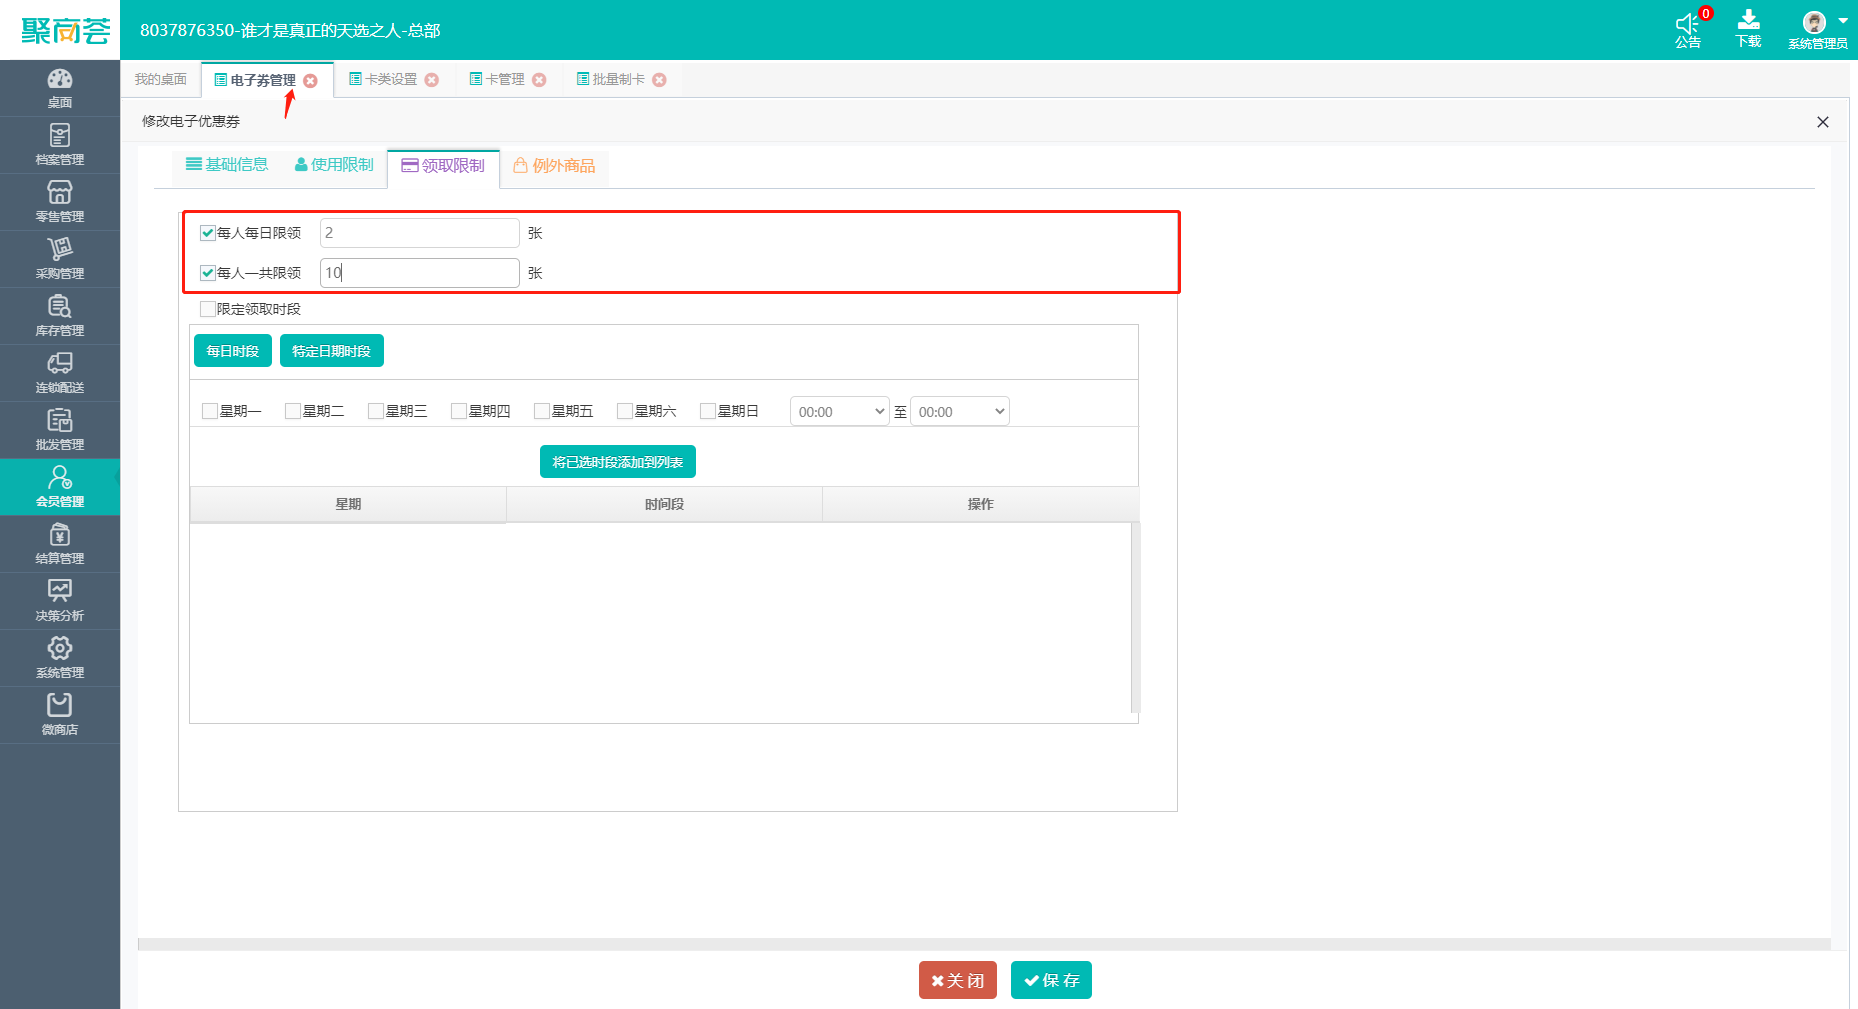
Task: Check the 星期一 checkbox
Action: [x=210, y=411]
